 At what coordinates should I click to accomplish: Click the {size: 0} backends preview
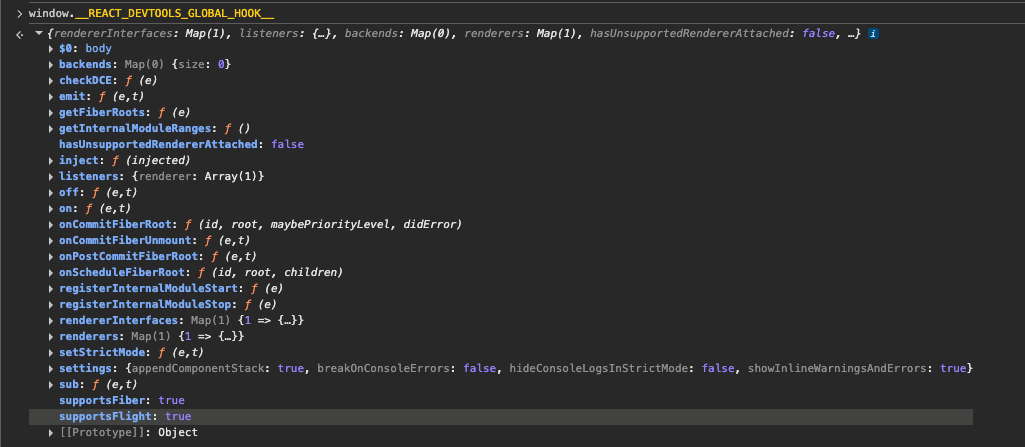(x=199, y=65)
